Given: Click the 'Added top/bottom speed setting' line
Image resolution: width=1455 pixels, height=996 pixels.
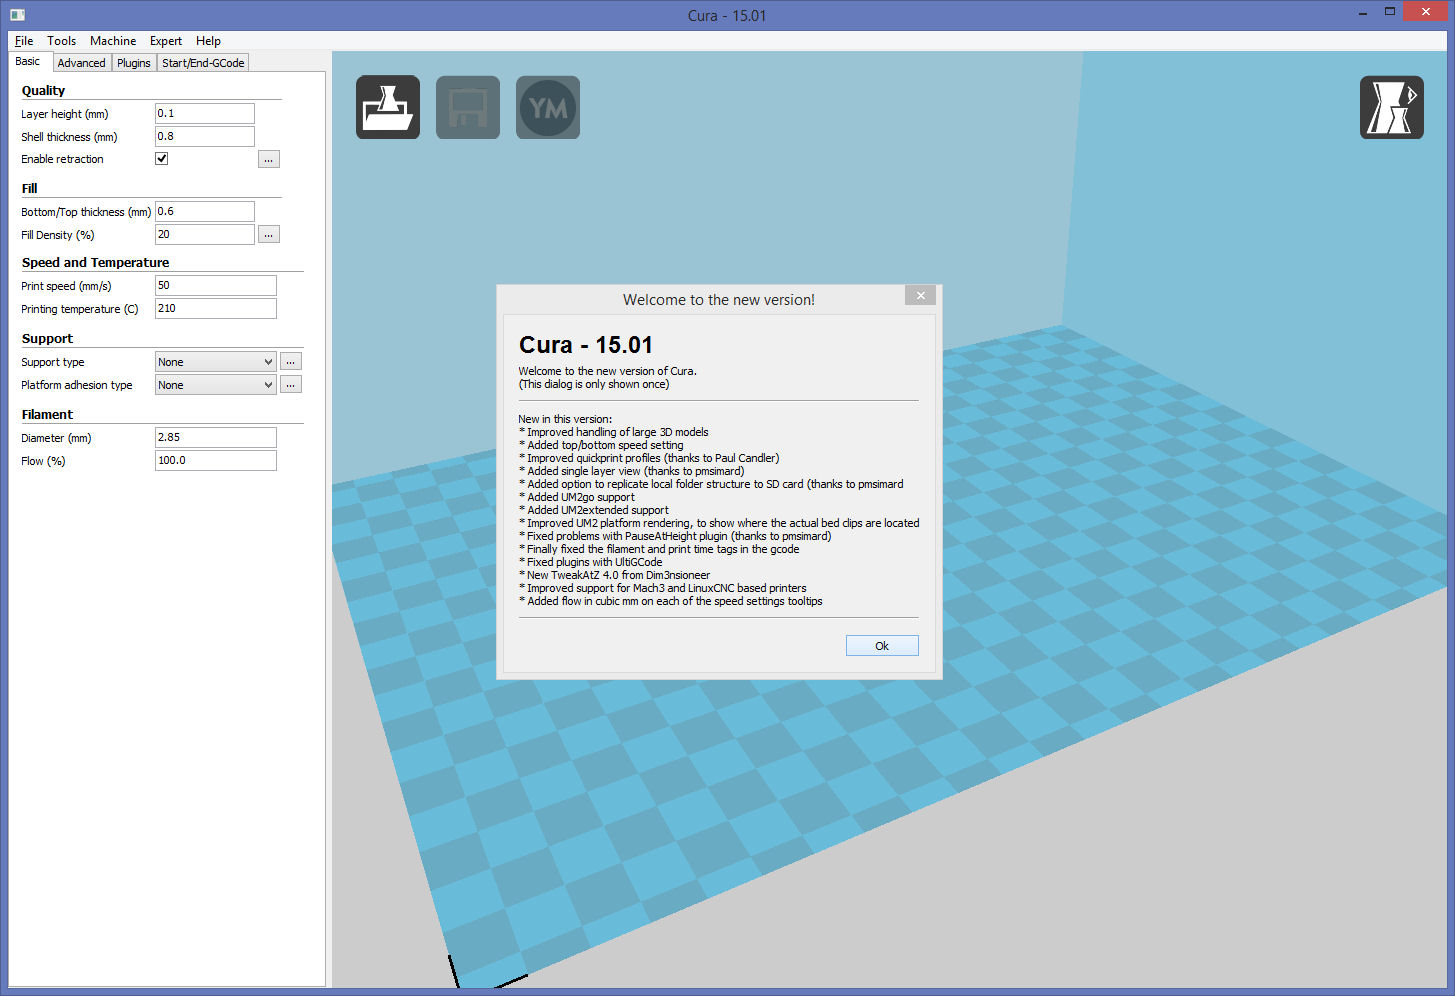Looking at the screenshot, I should (601, 445).
